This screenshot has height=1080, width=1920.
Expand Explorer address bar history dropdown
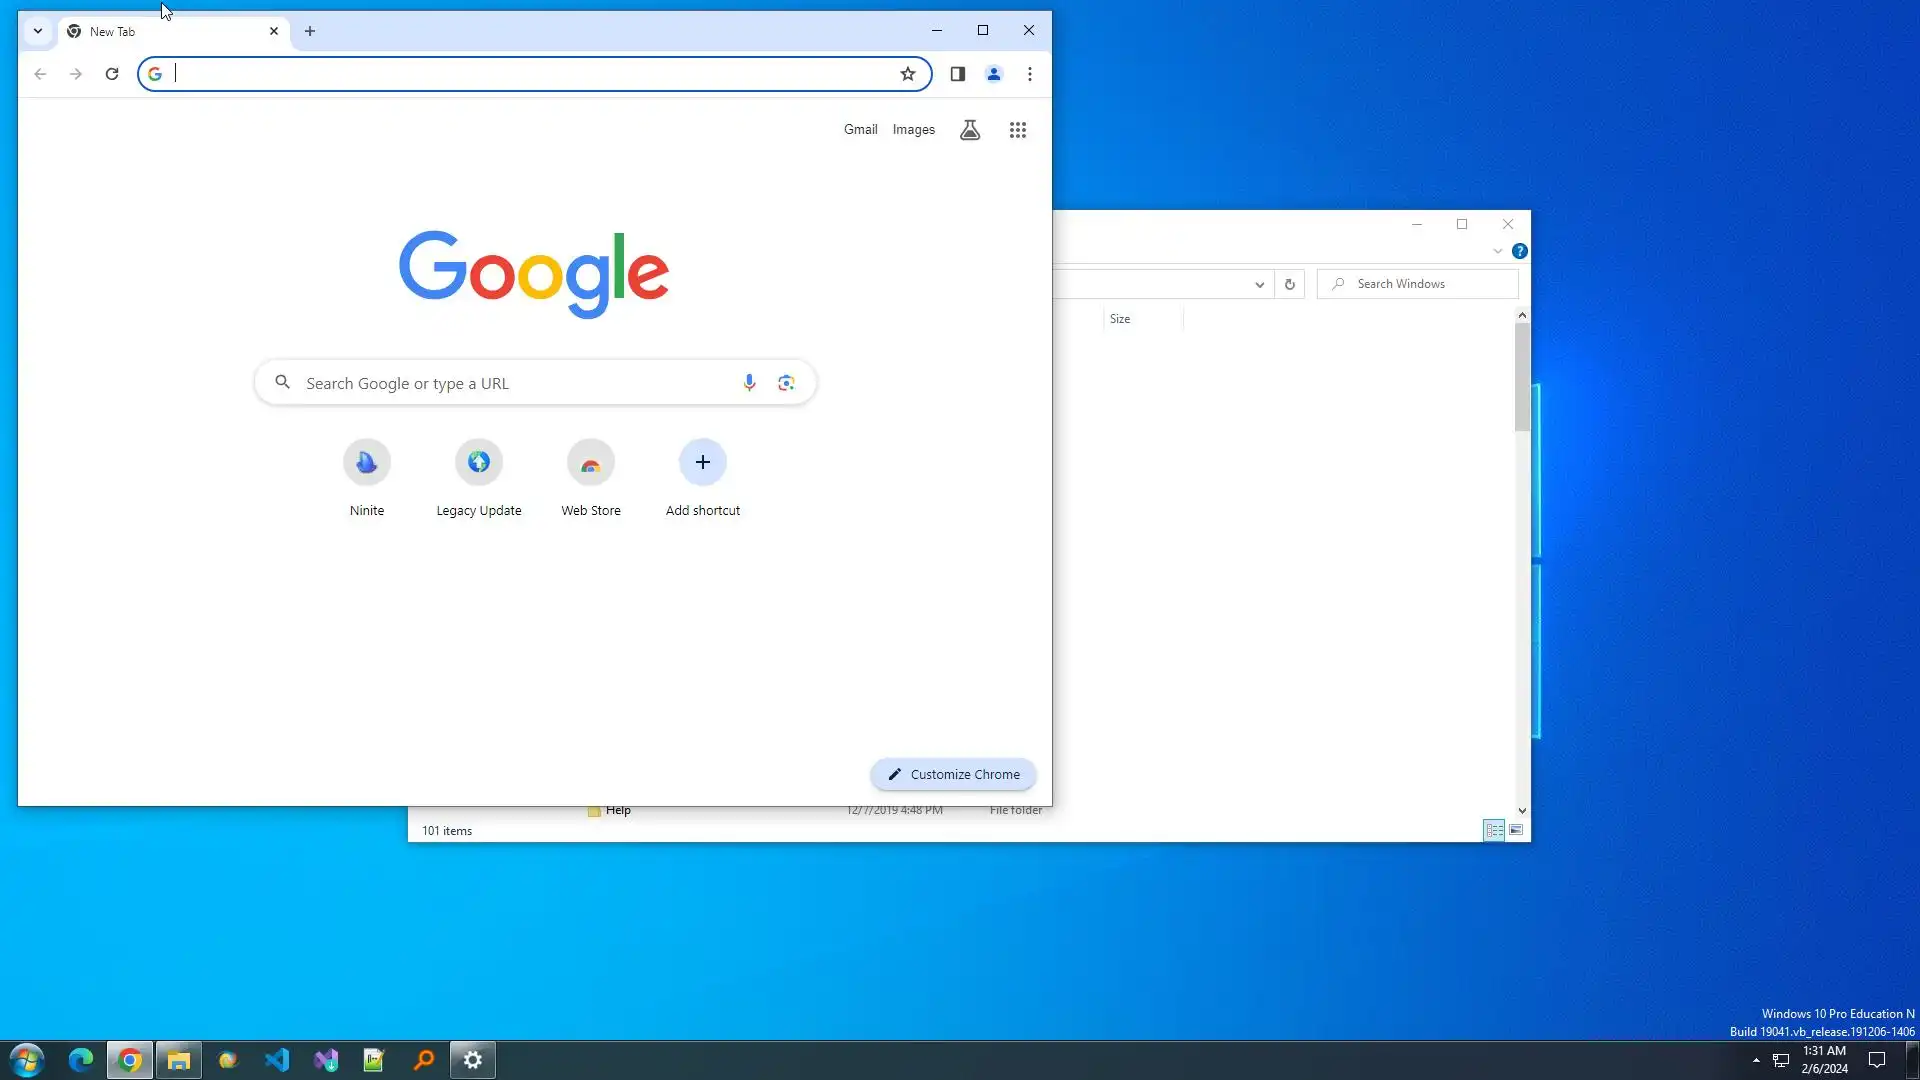(1259, 285)
